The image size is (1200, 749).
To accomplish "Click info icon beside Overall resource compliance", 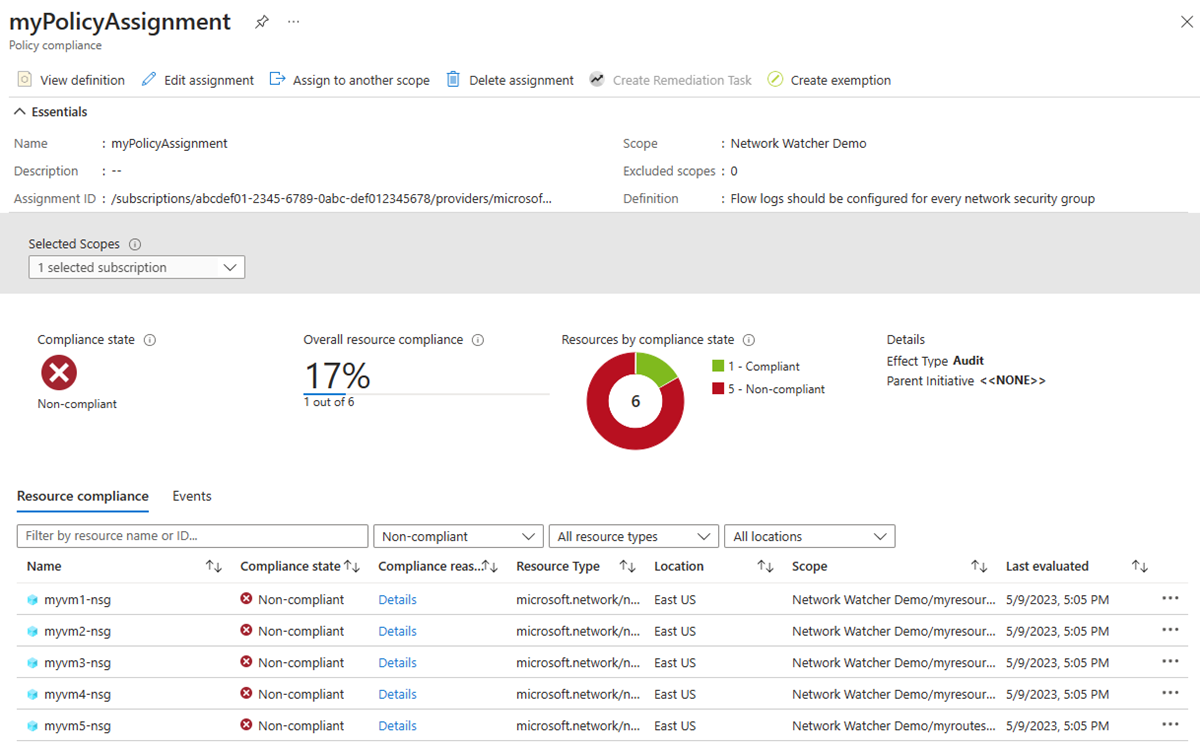I will [478, 340].
